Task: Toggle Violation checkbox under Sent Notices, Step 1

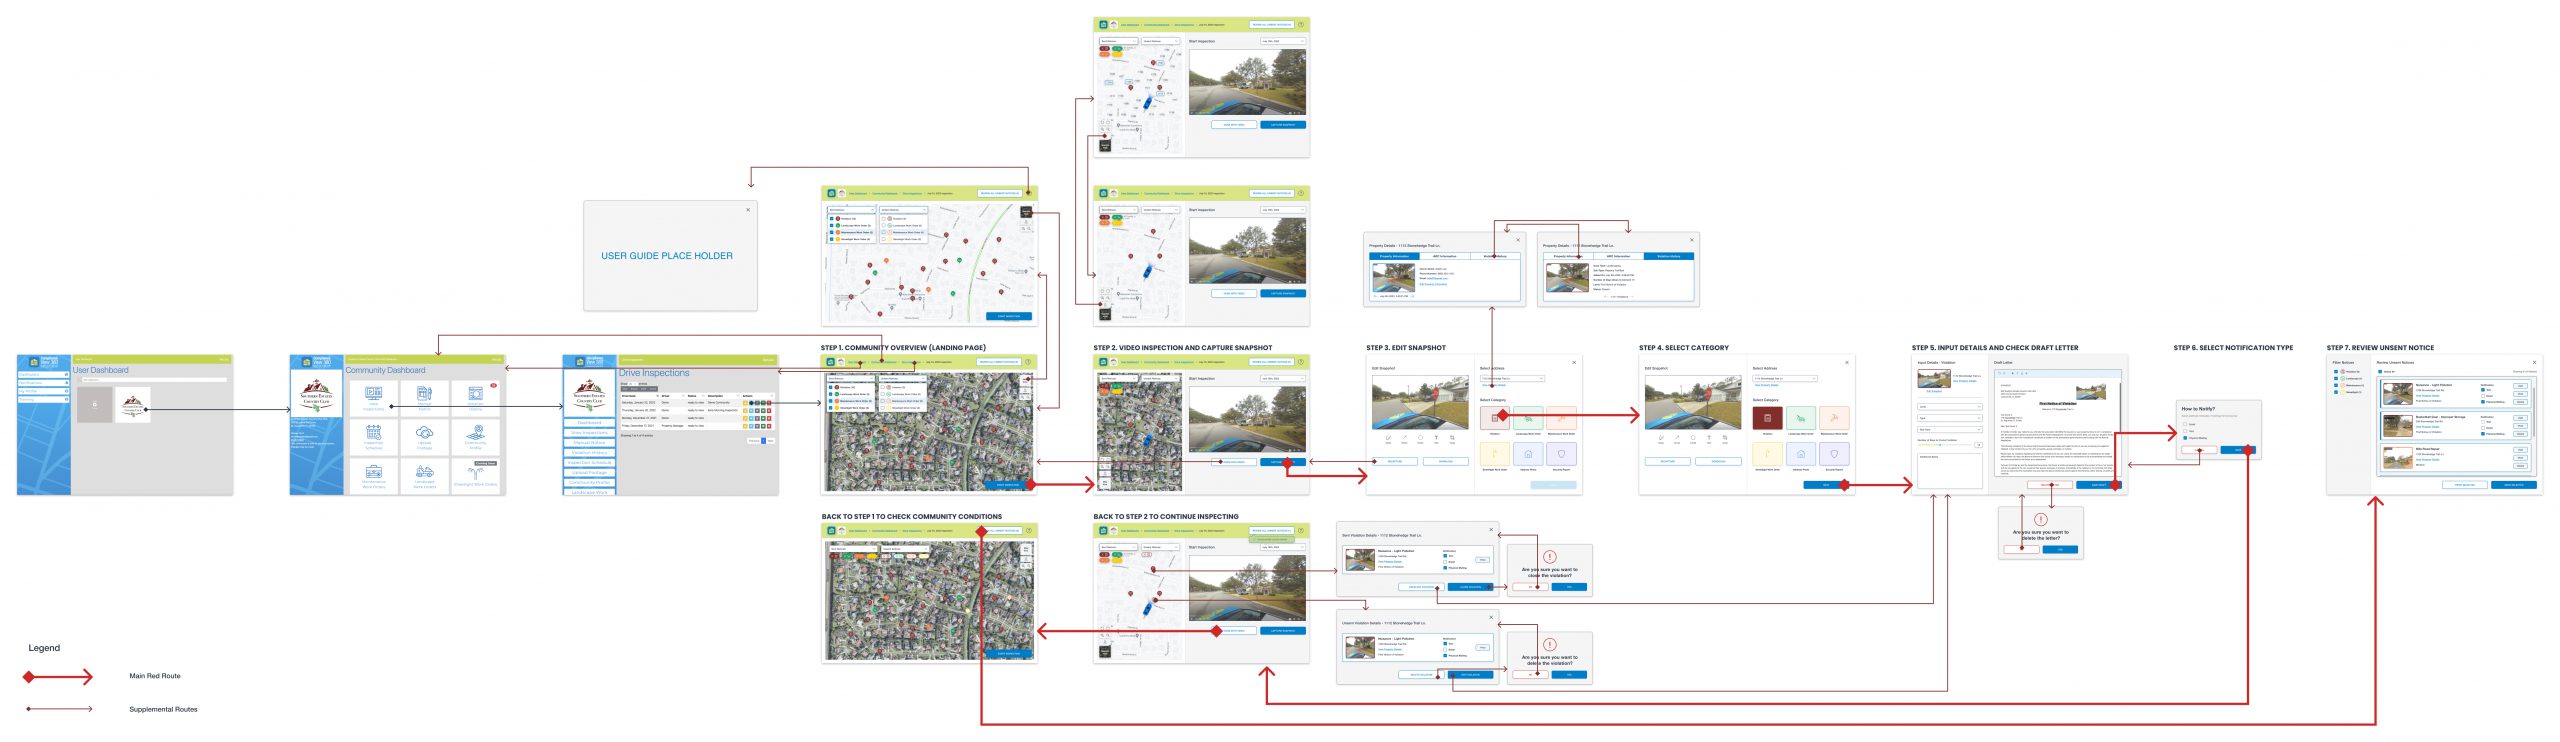Action: pos(831,387)
